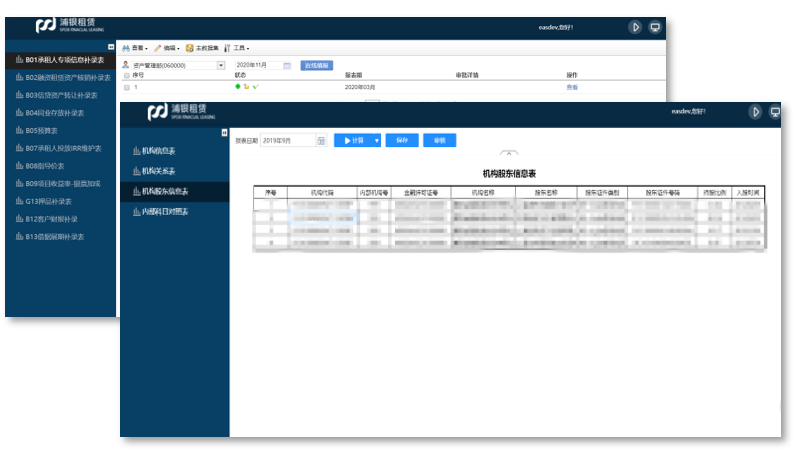This screenshot has width=793, height=457.
Task: Click the monitor icon in back window header
Action: click(x=655, y=27)
